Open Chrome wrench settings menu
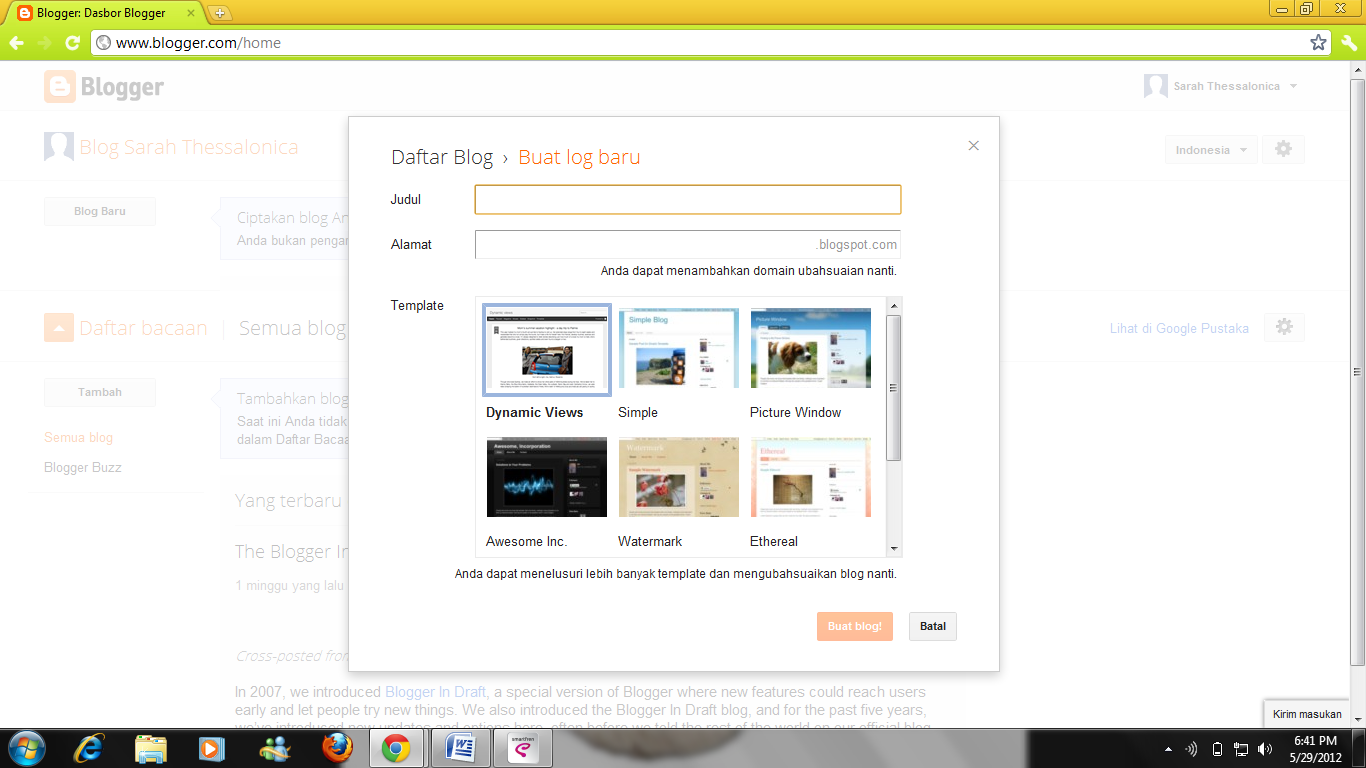This screenshot has width=1366, height=768. click(x=1348, y=43)
